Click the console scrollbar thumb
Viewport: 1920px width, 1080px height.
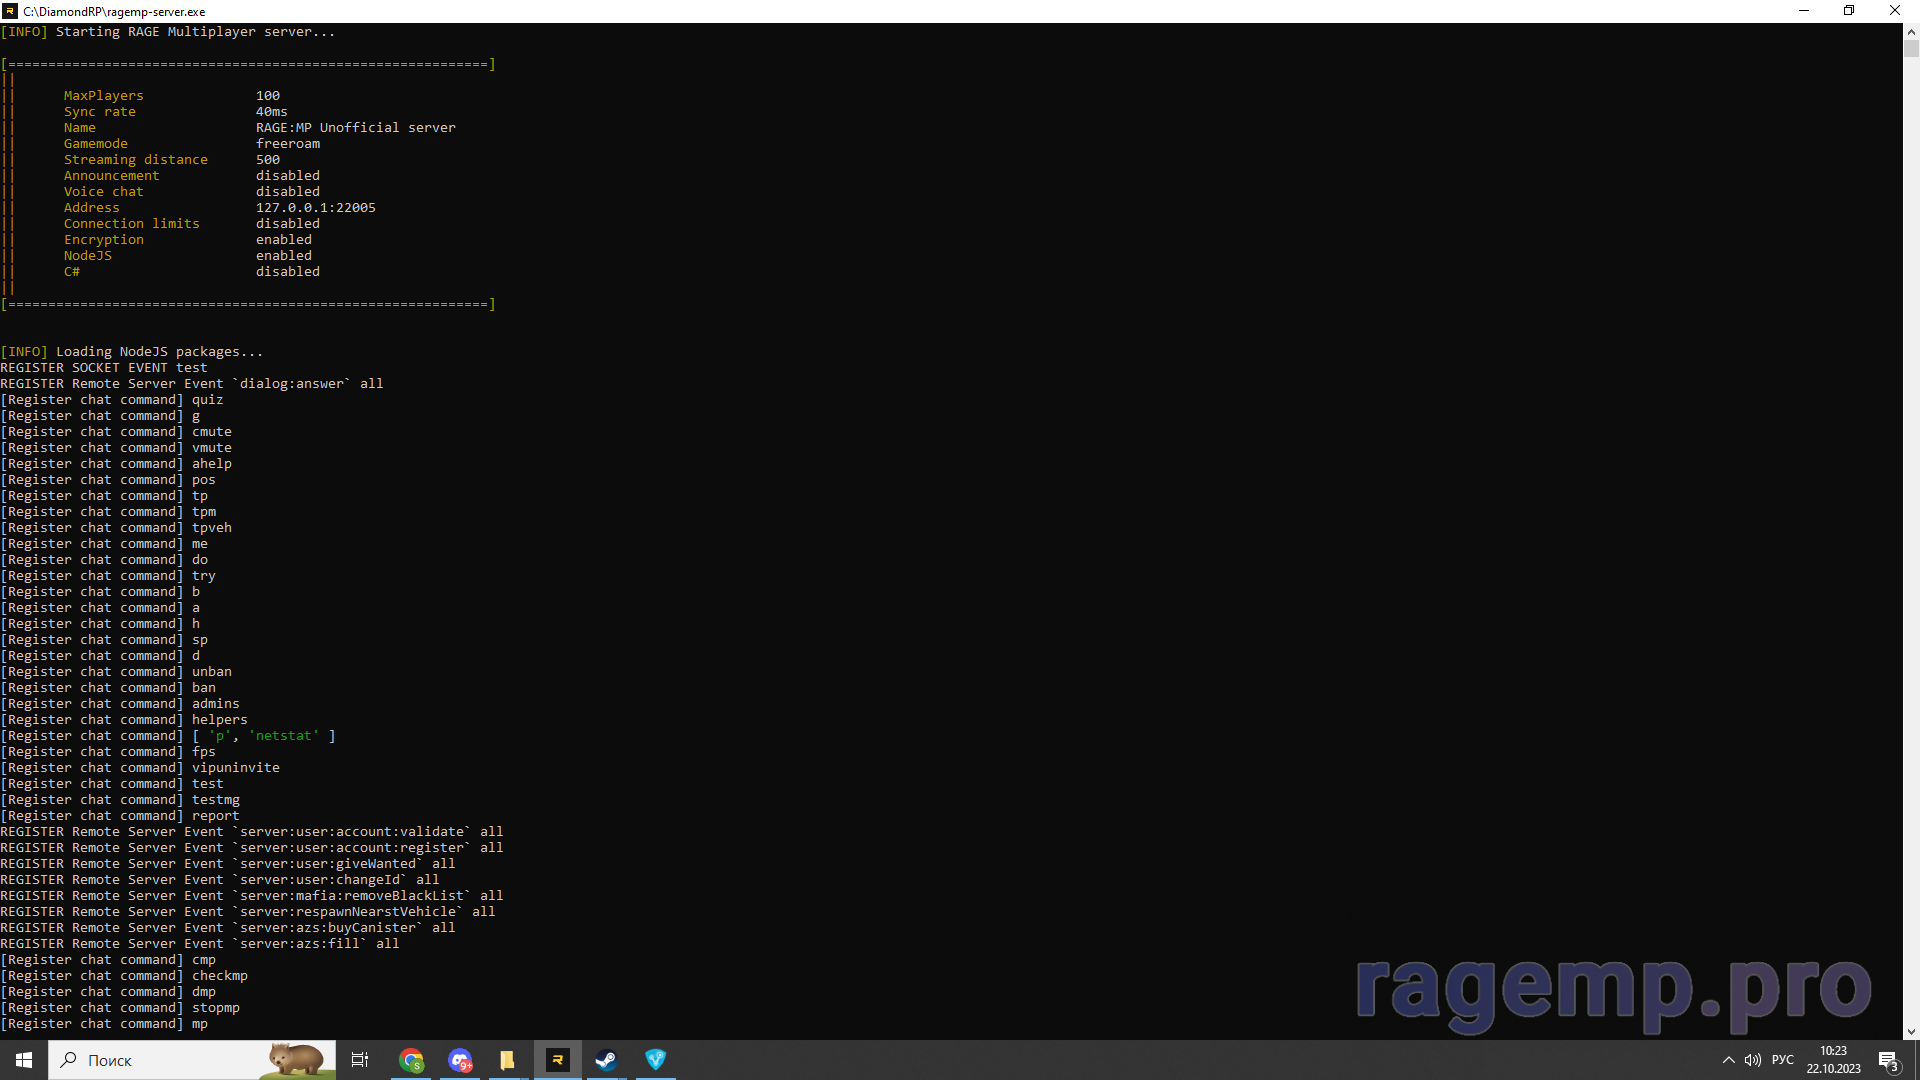click(1911, 49)
